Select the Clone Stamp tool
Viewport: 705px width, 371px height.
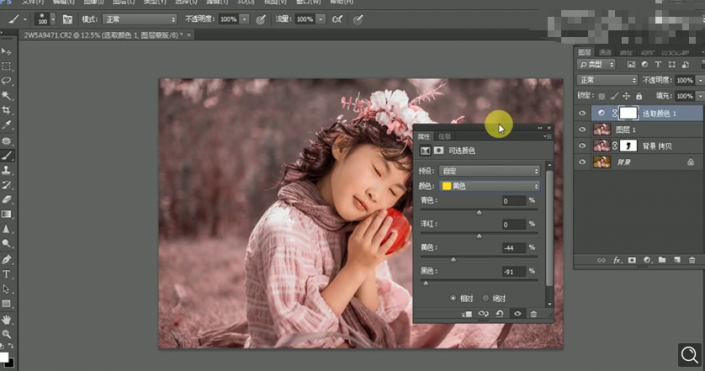pos(6,170)
